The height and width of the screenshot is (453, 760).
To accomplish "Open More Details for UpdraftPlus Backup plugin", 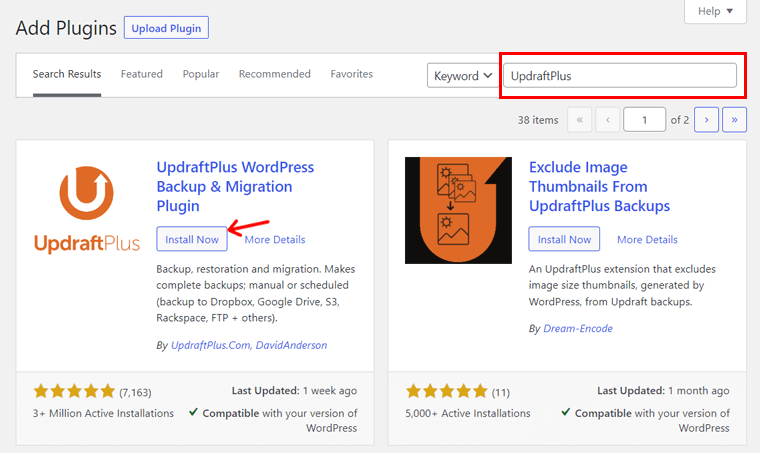I will tap(275, 239).
